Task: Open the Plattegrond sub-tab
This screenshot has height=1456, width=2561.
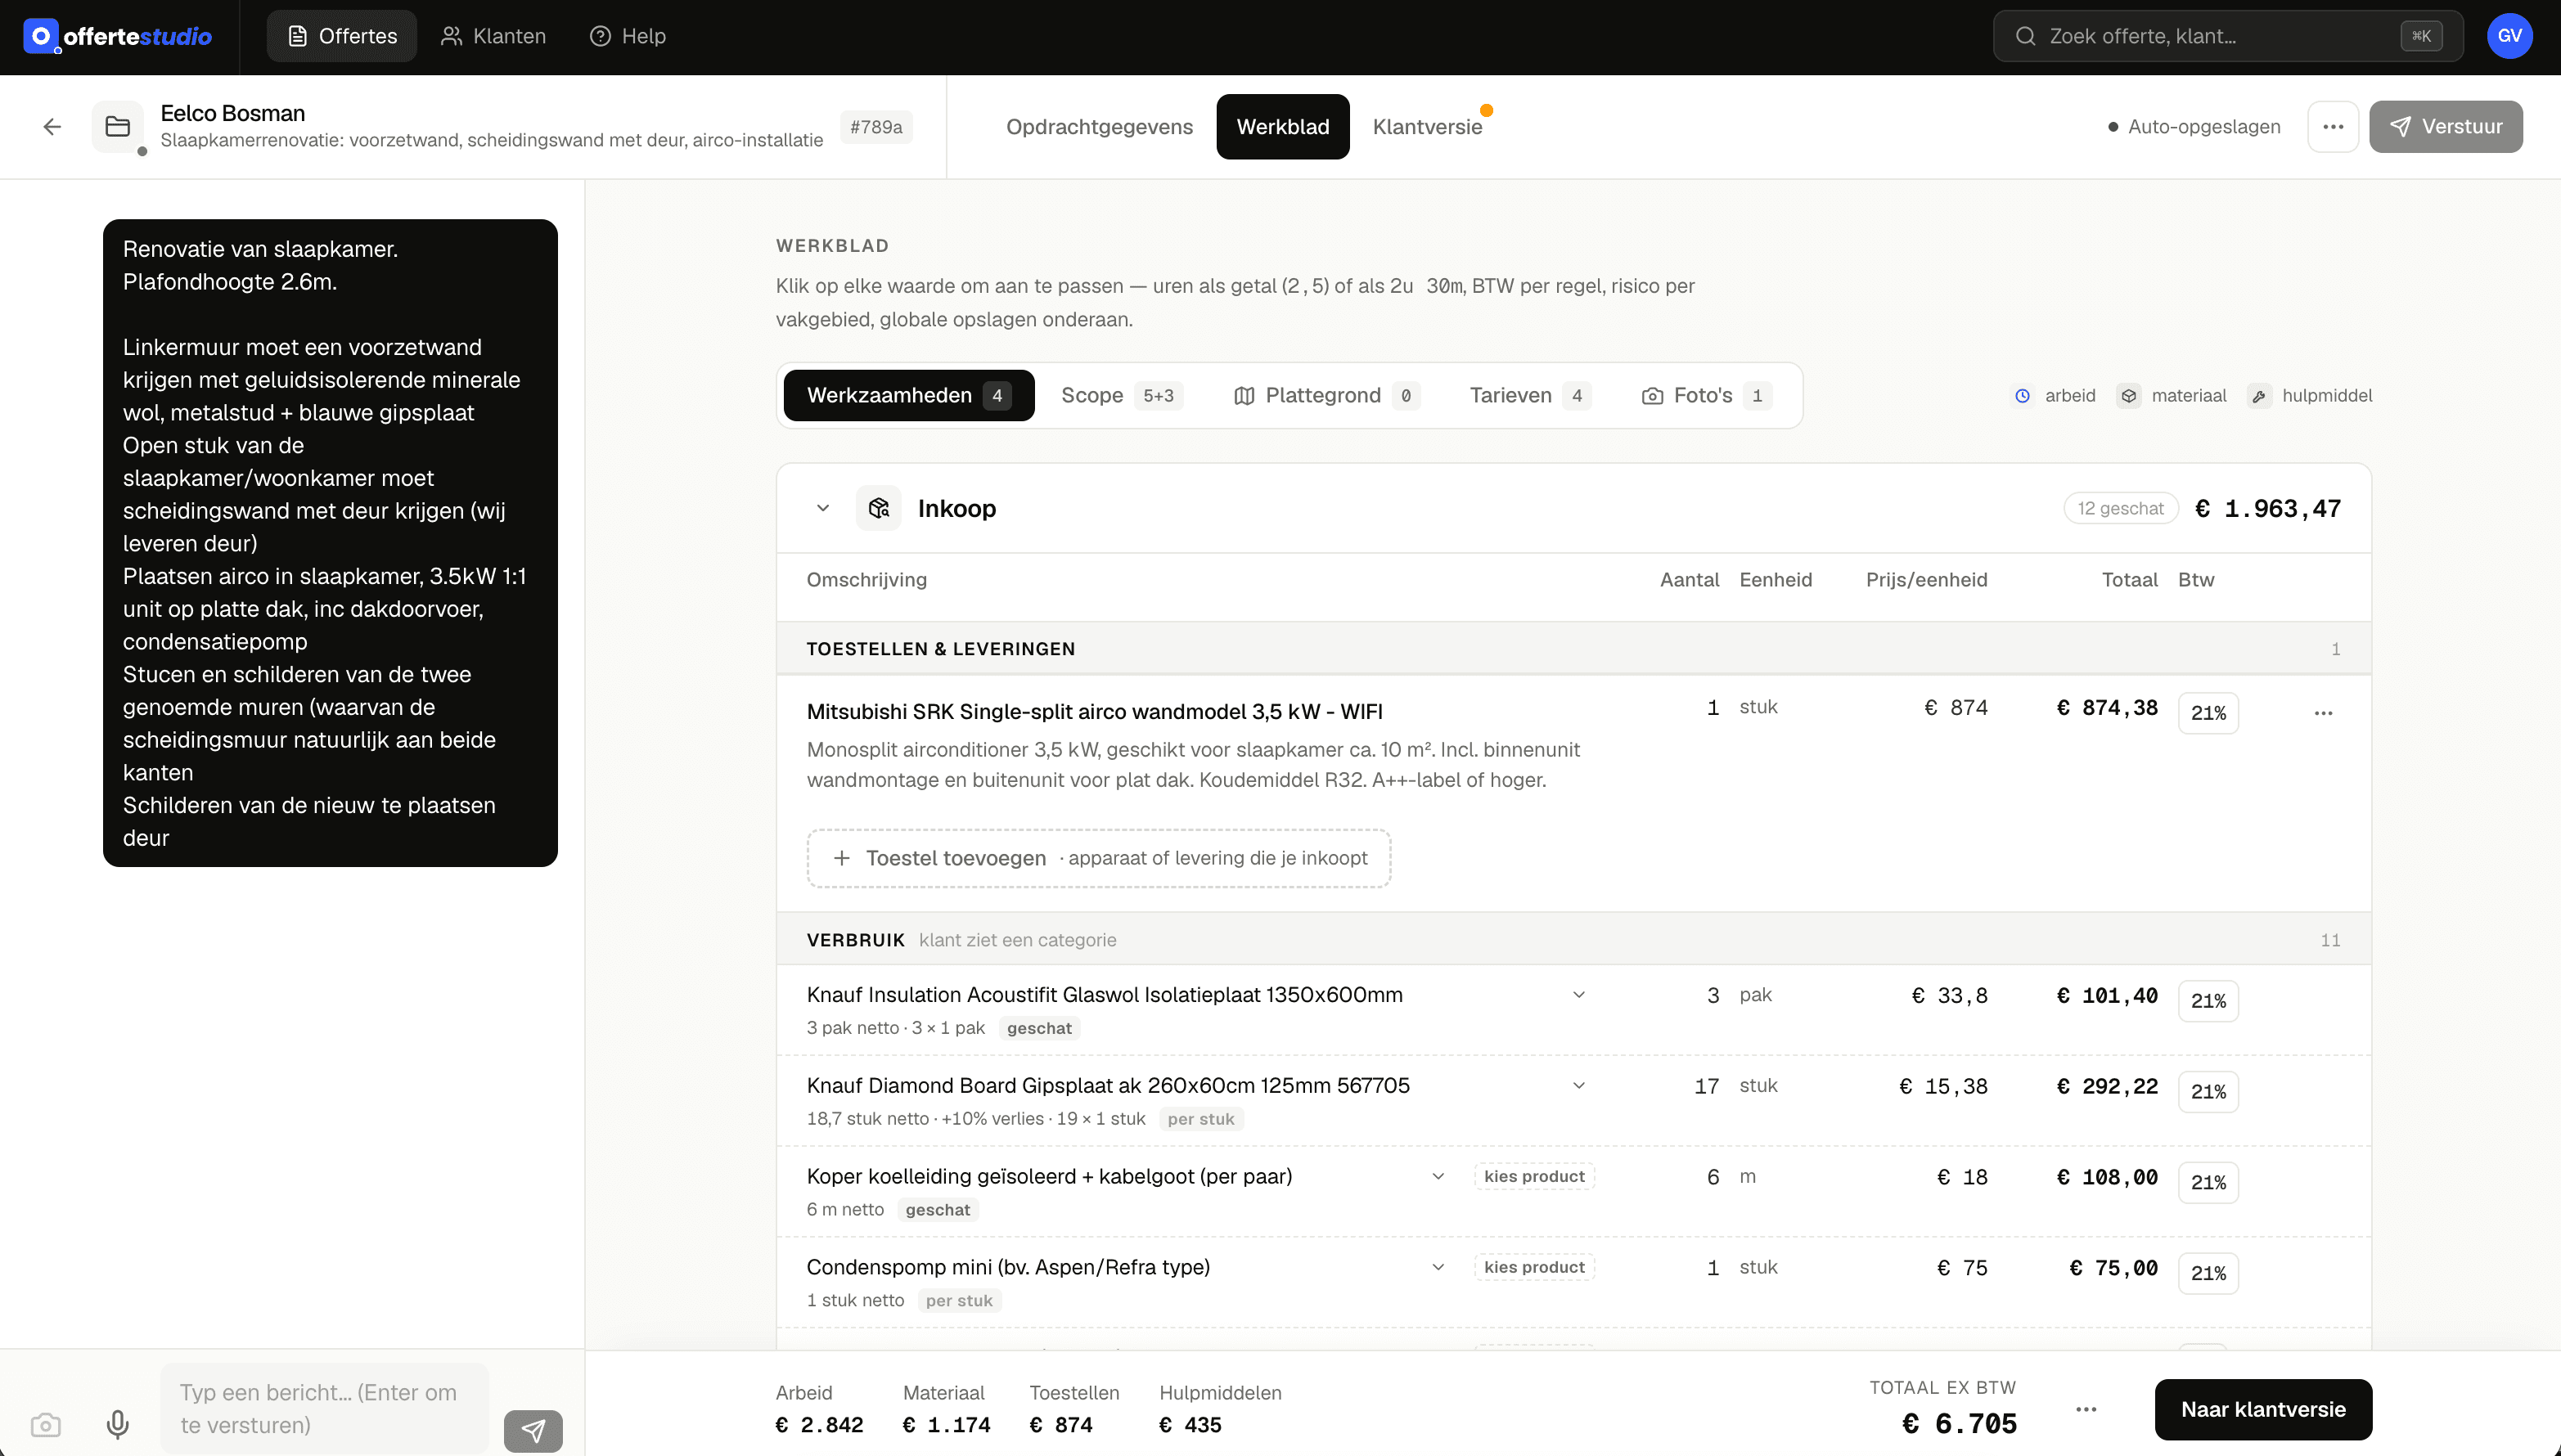Action: coord(1326,396)
